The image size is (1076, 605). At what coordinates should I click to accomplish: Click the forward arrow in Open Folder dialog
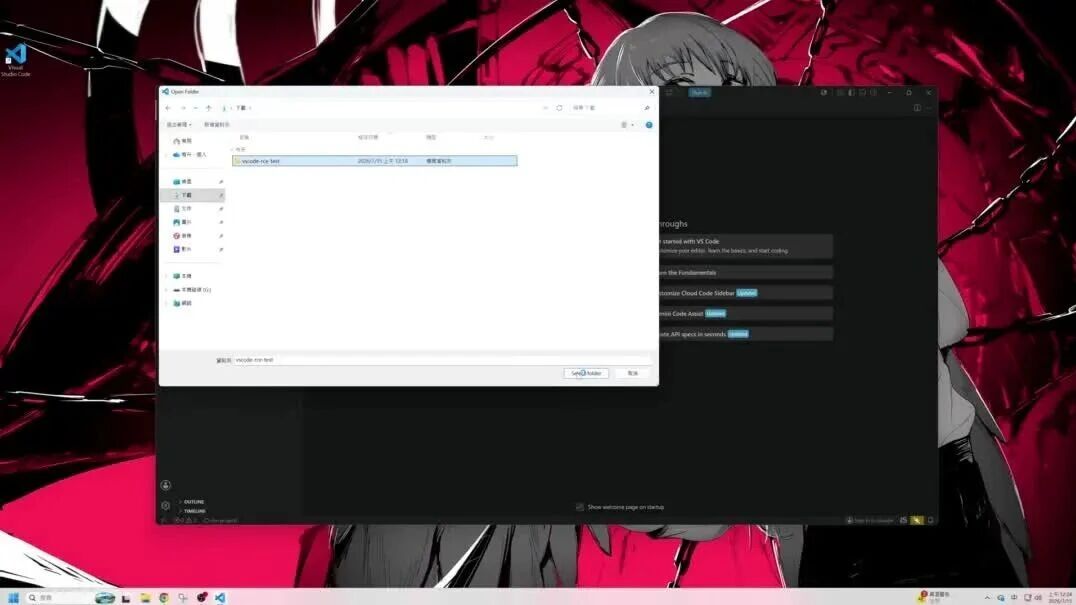[x=183, y=108]
